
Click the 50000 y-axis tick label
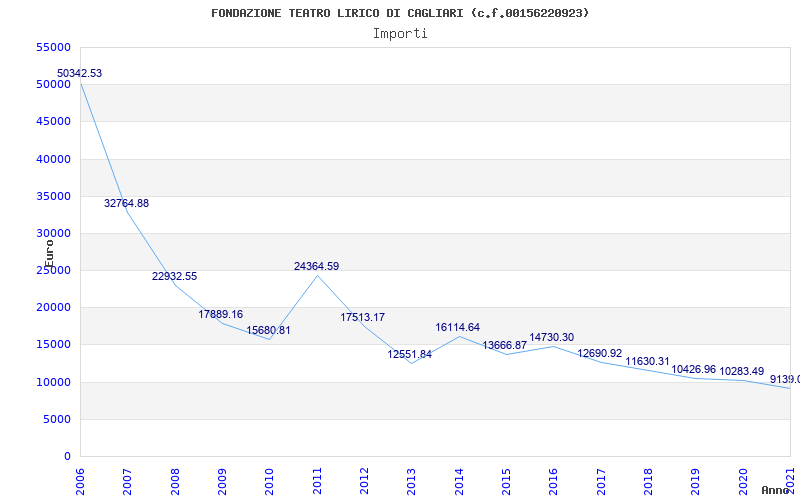click(53, 85)
